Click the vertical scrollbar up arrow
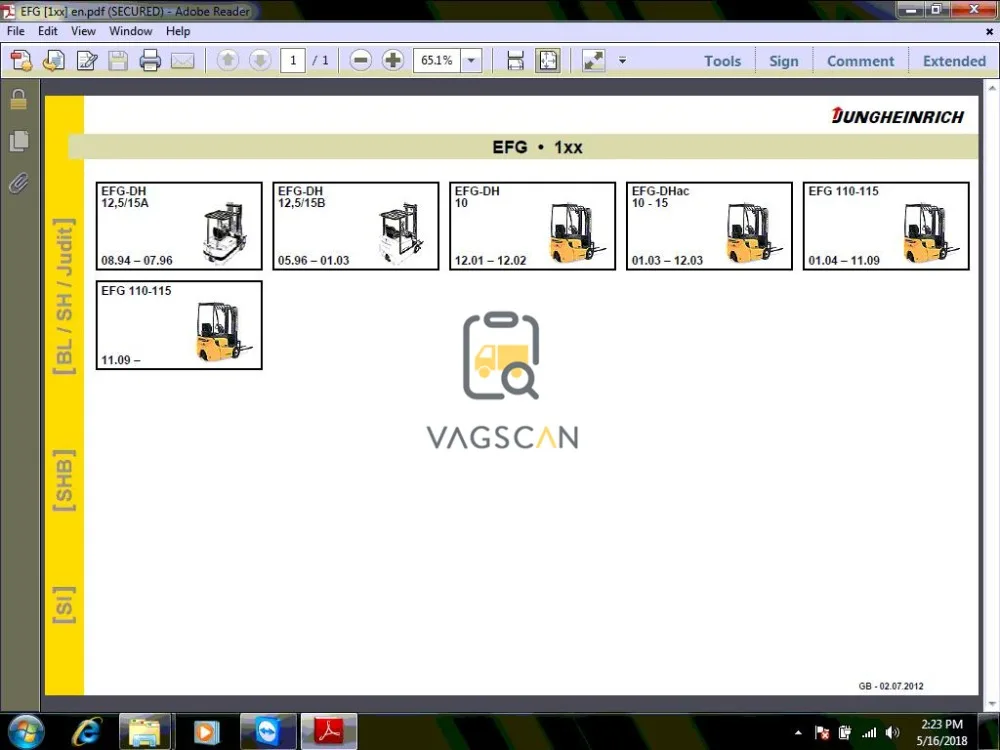This screenshot has width=1000, height=750. point(992,88)
